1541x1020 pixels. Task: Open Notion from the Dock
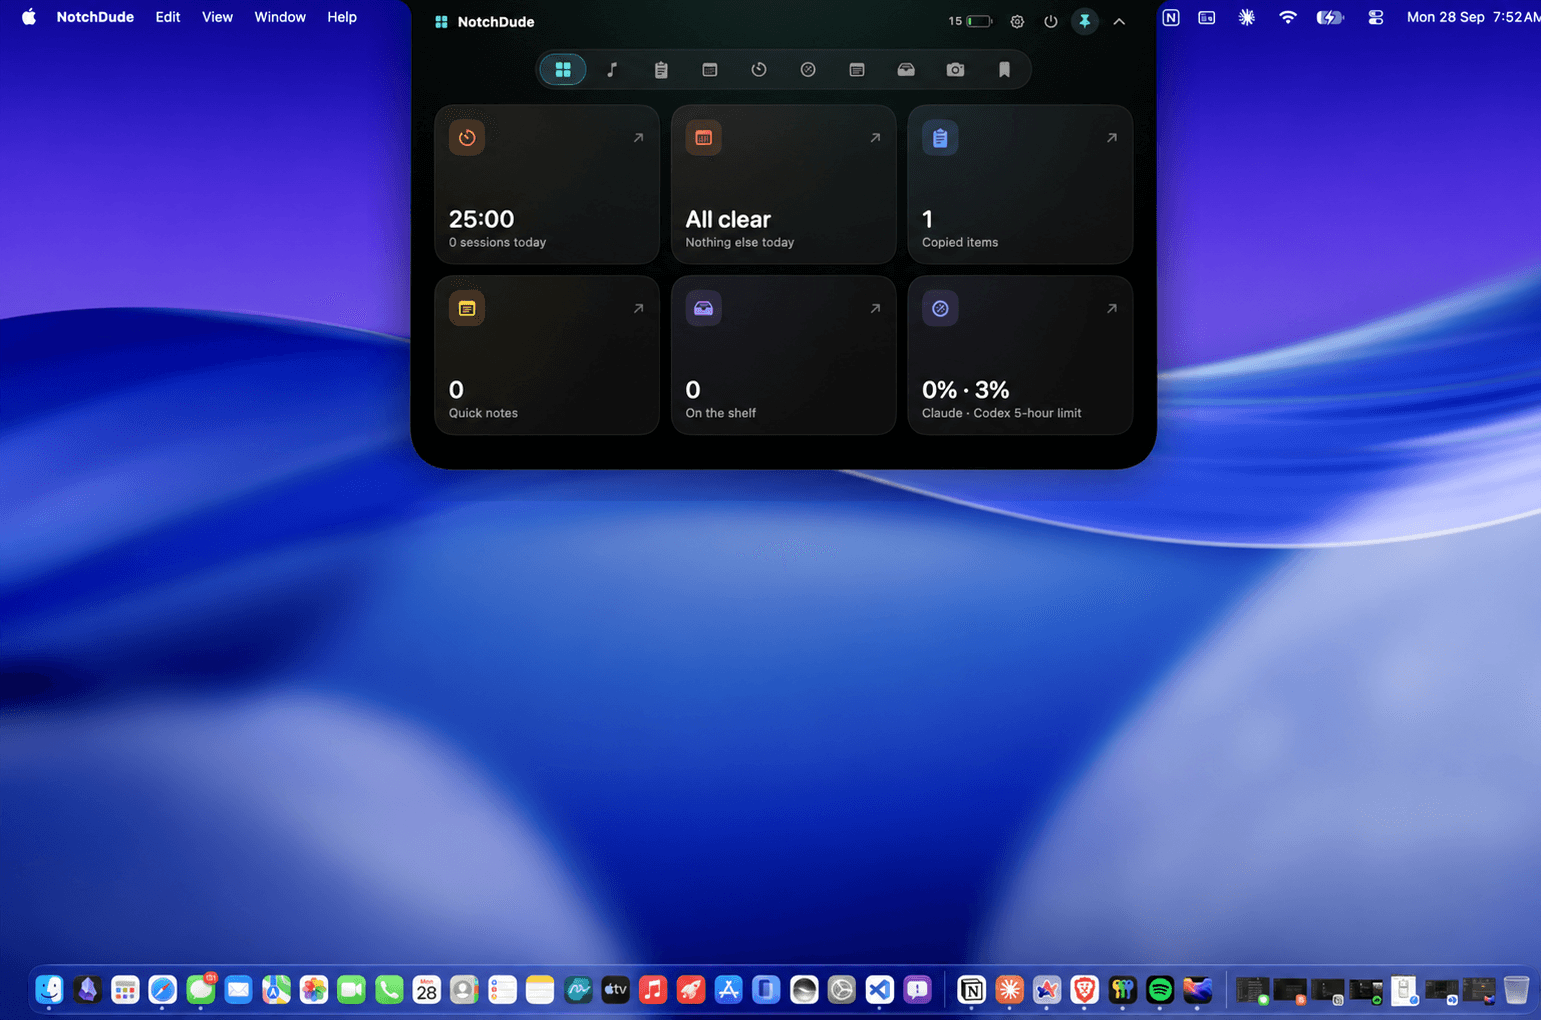971,990
